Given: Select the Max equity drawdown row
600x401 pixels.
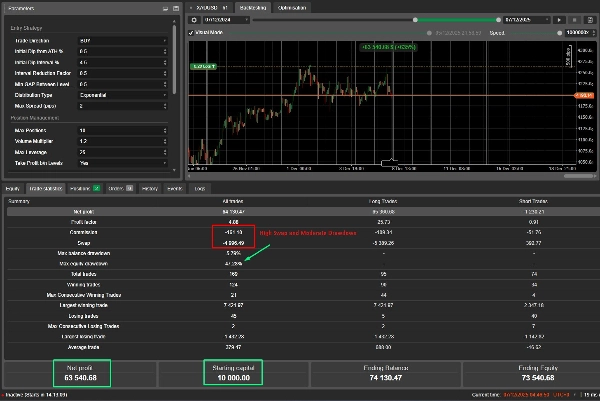Looking at the screenshot, I should point(302,264).
